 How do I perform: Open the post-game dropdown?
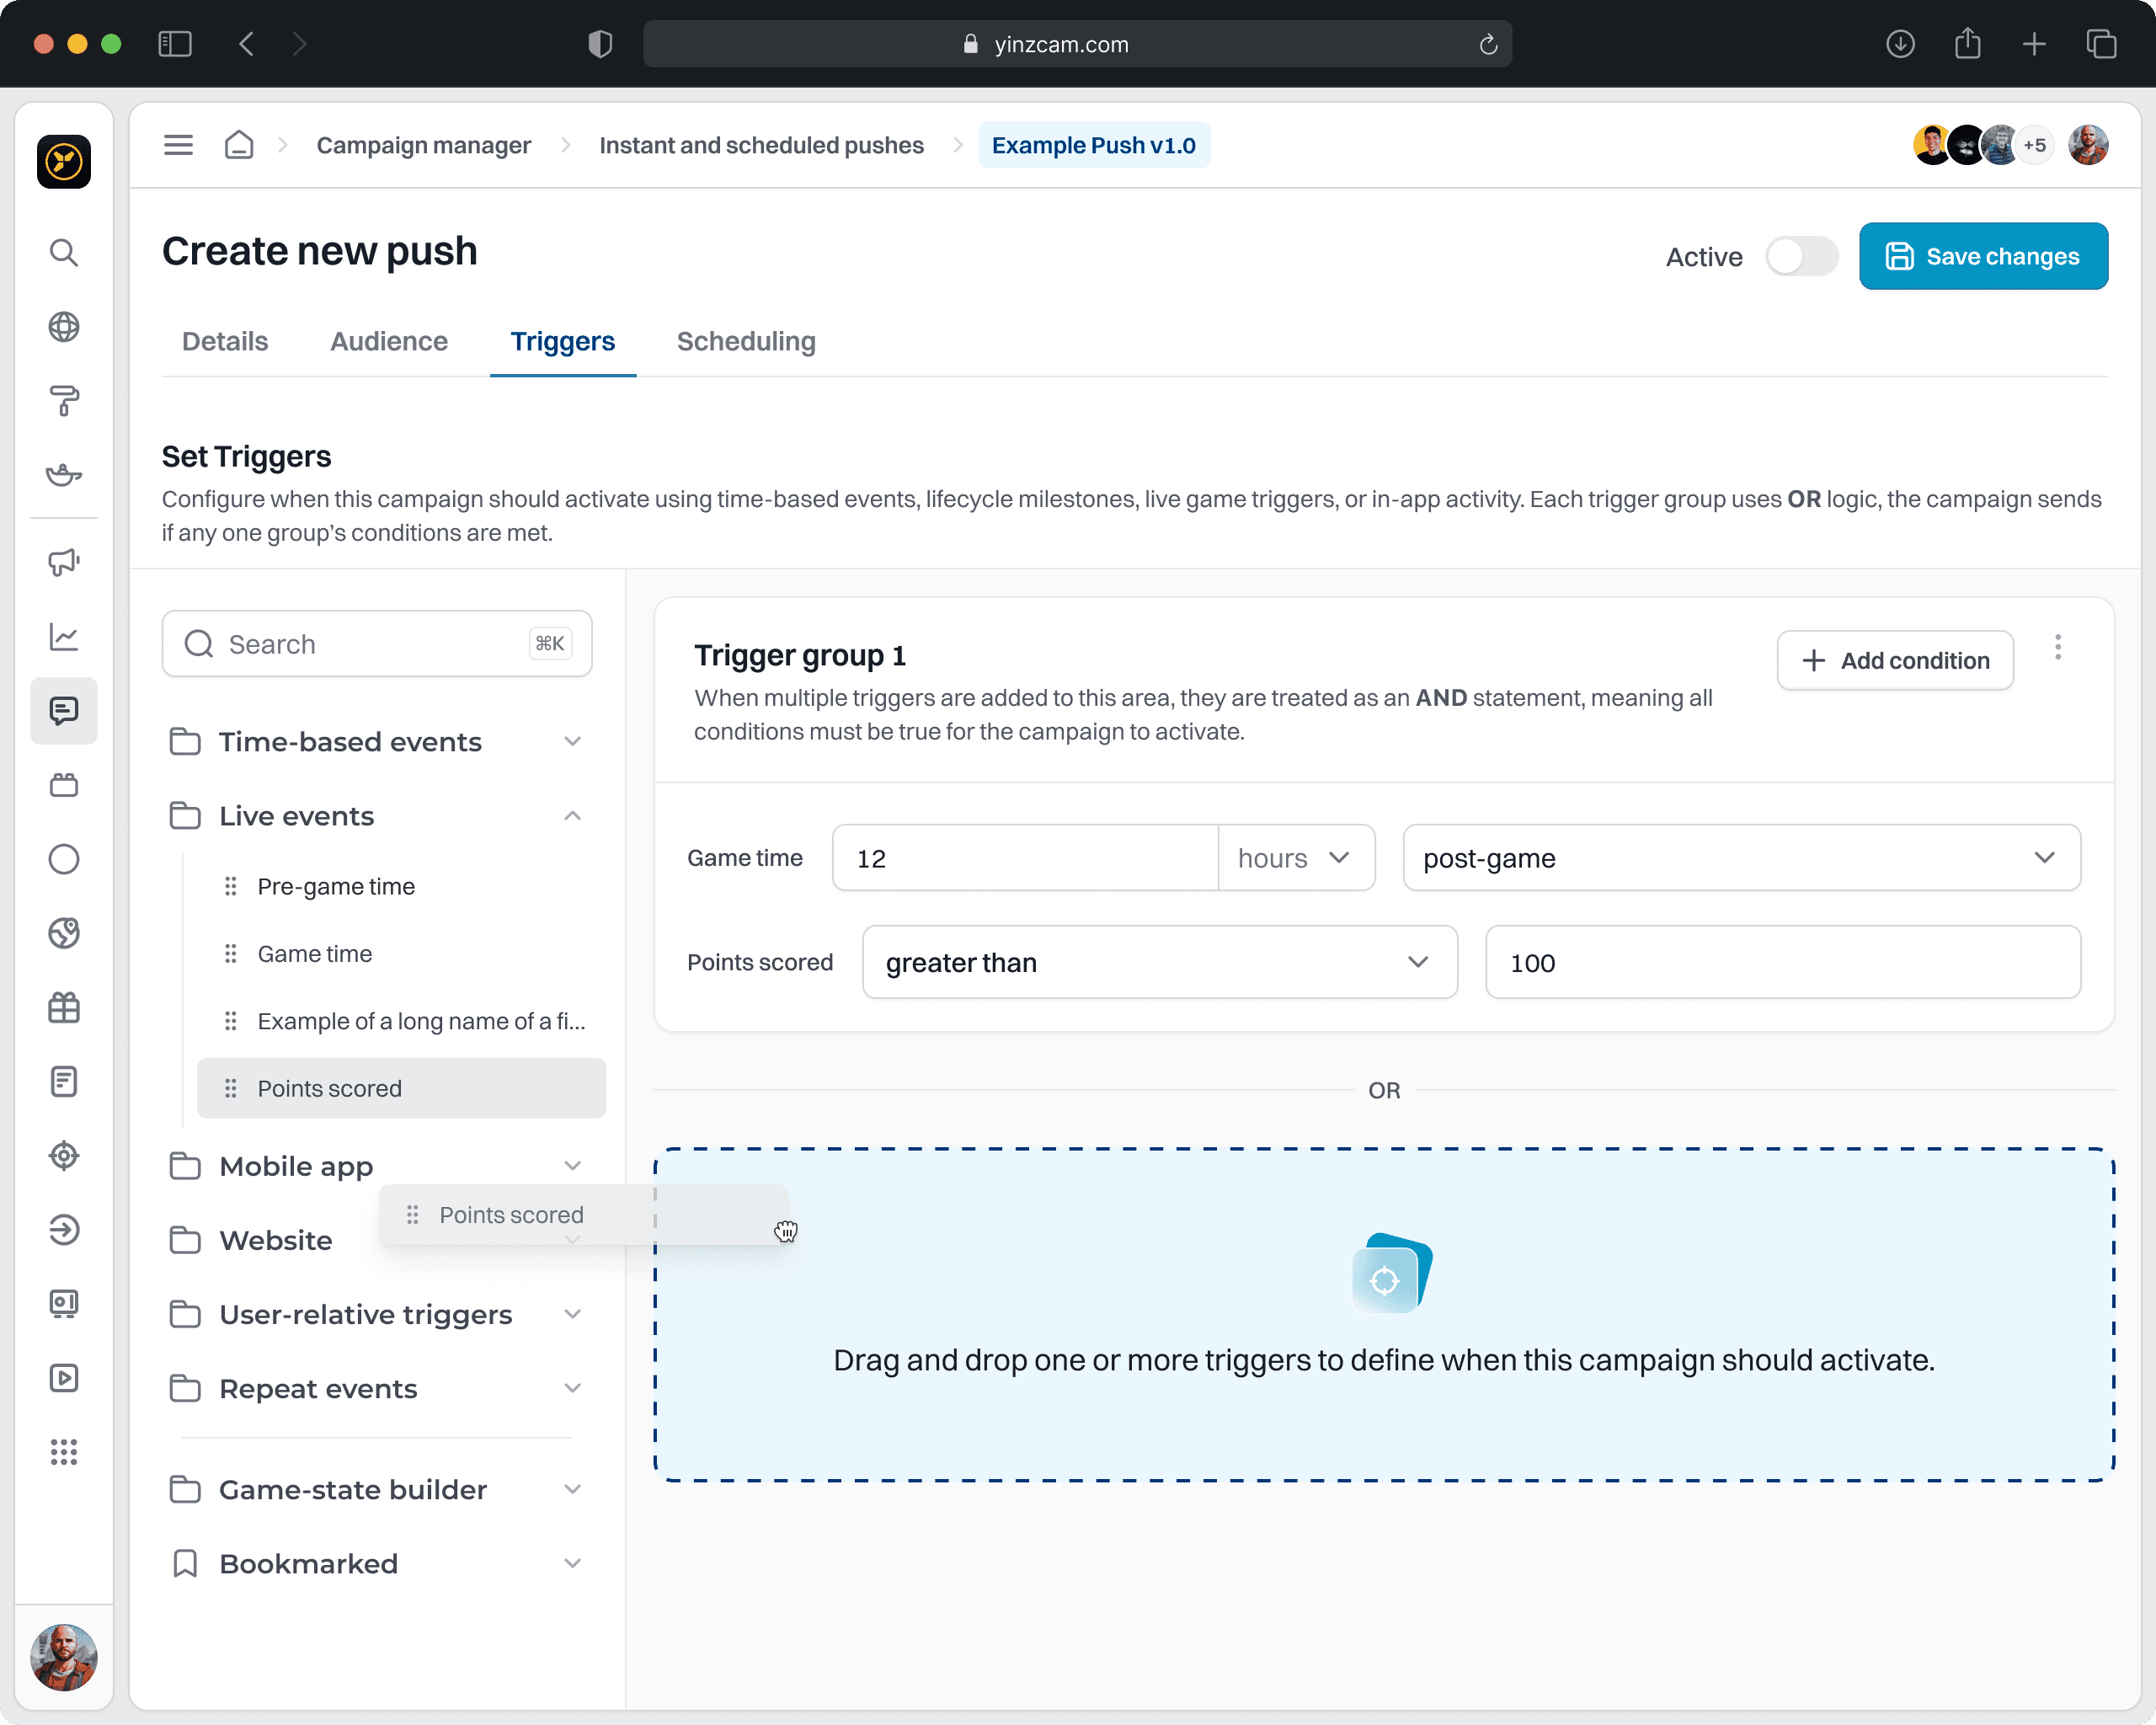click(1740, 858)
